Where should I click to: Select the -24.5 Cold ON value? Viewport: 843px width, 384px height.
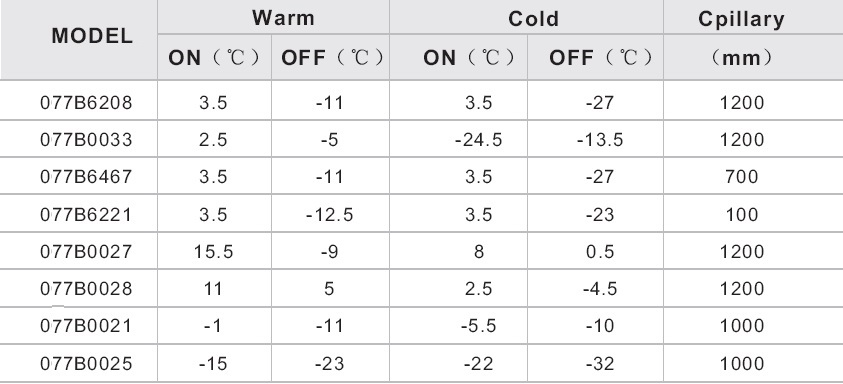tap(478, 140)
